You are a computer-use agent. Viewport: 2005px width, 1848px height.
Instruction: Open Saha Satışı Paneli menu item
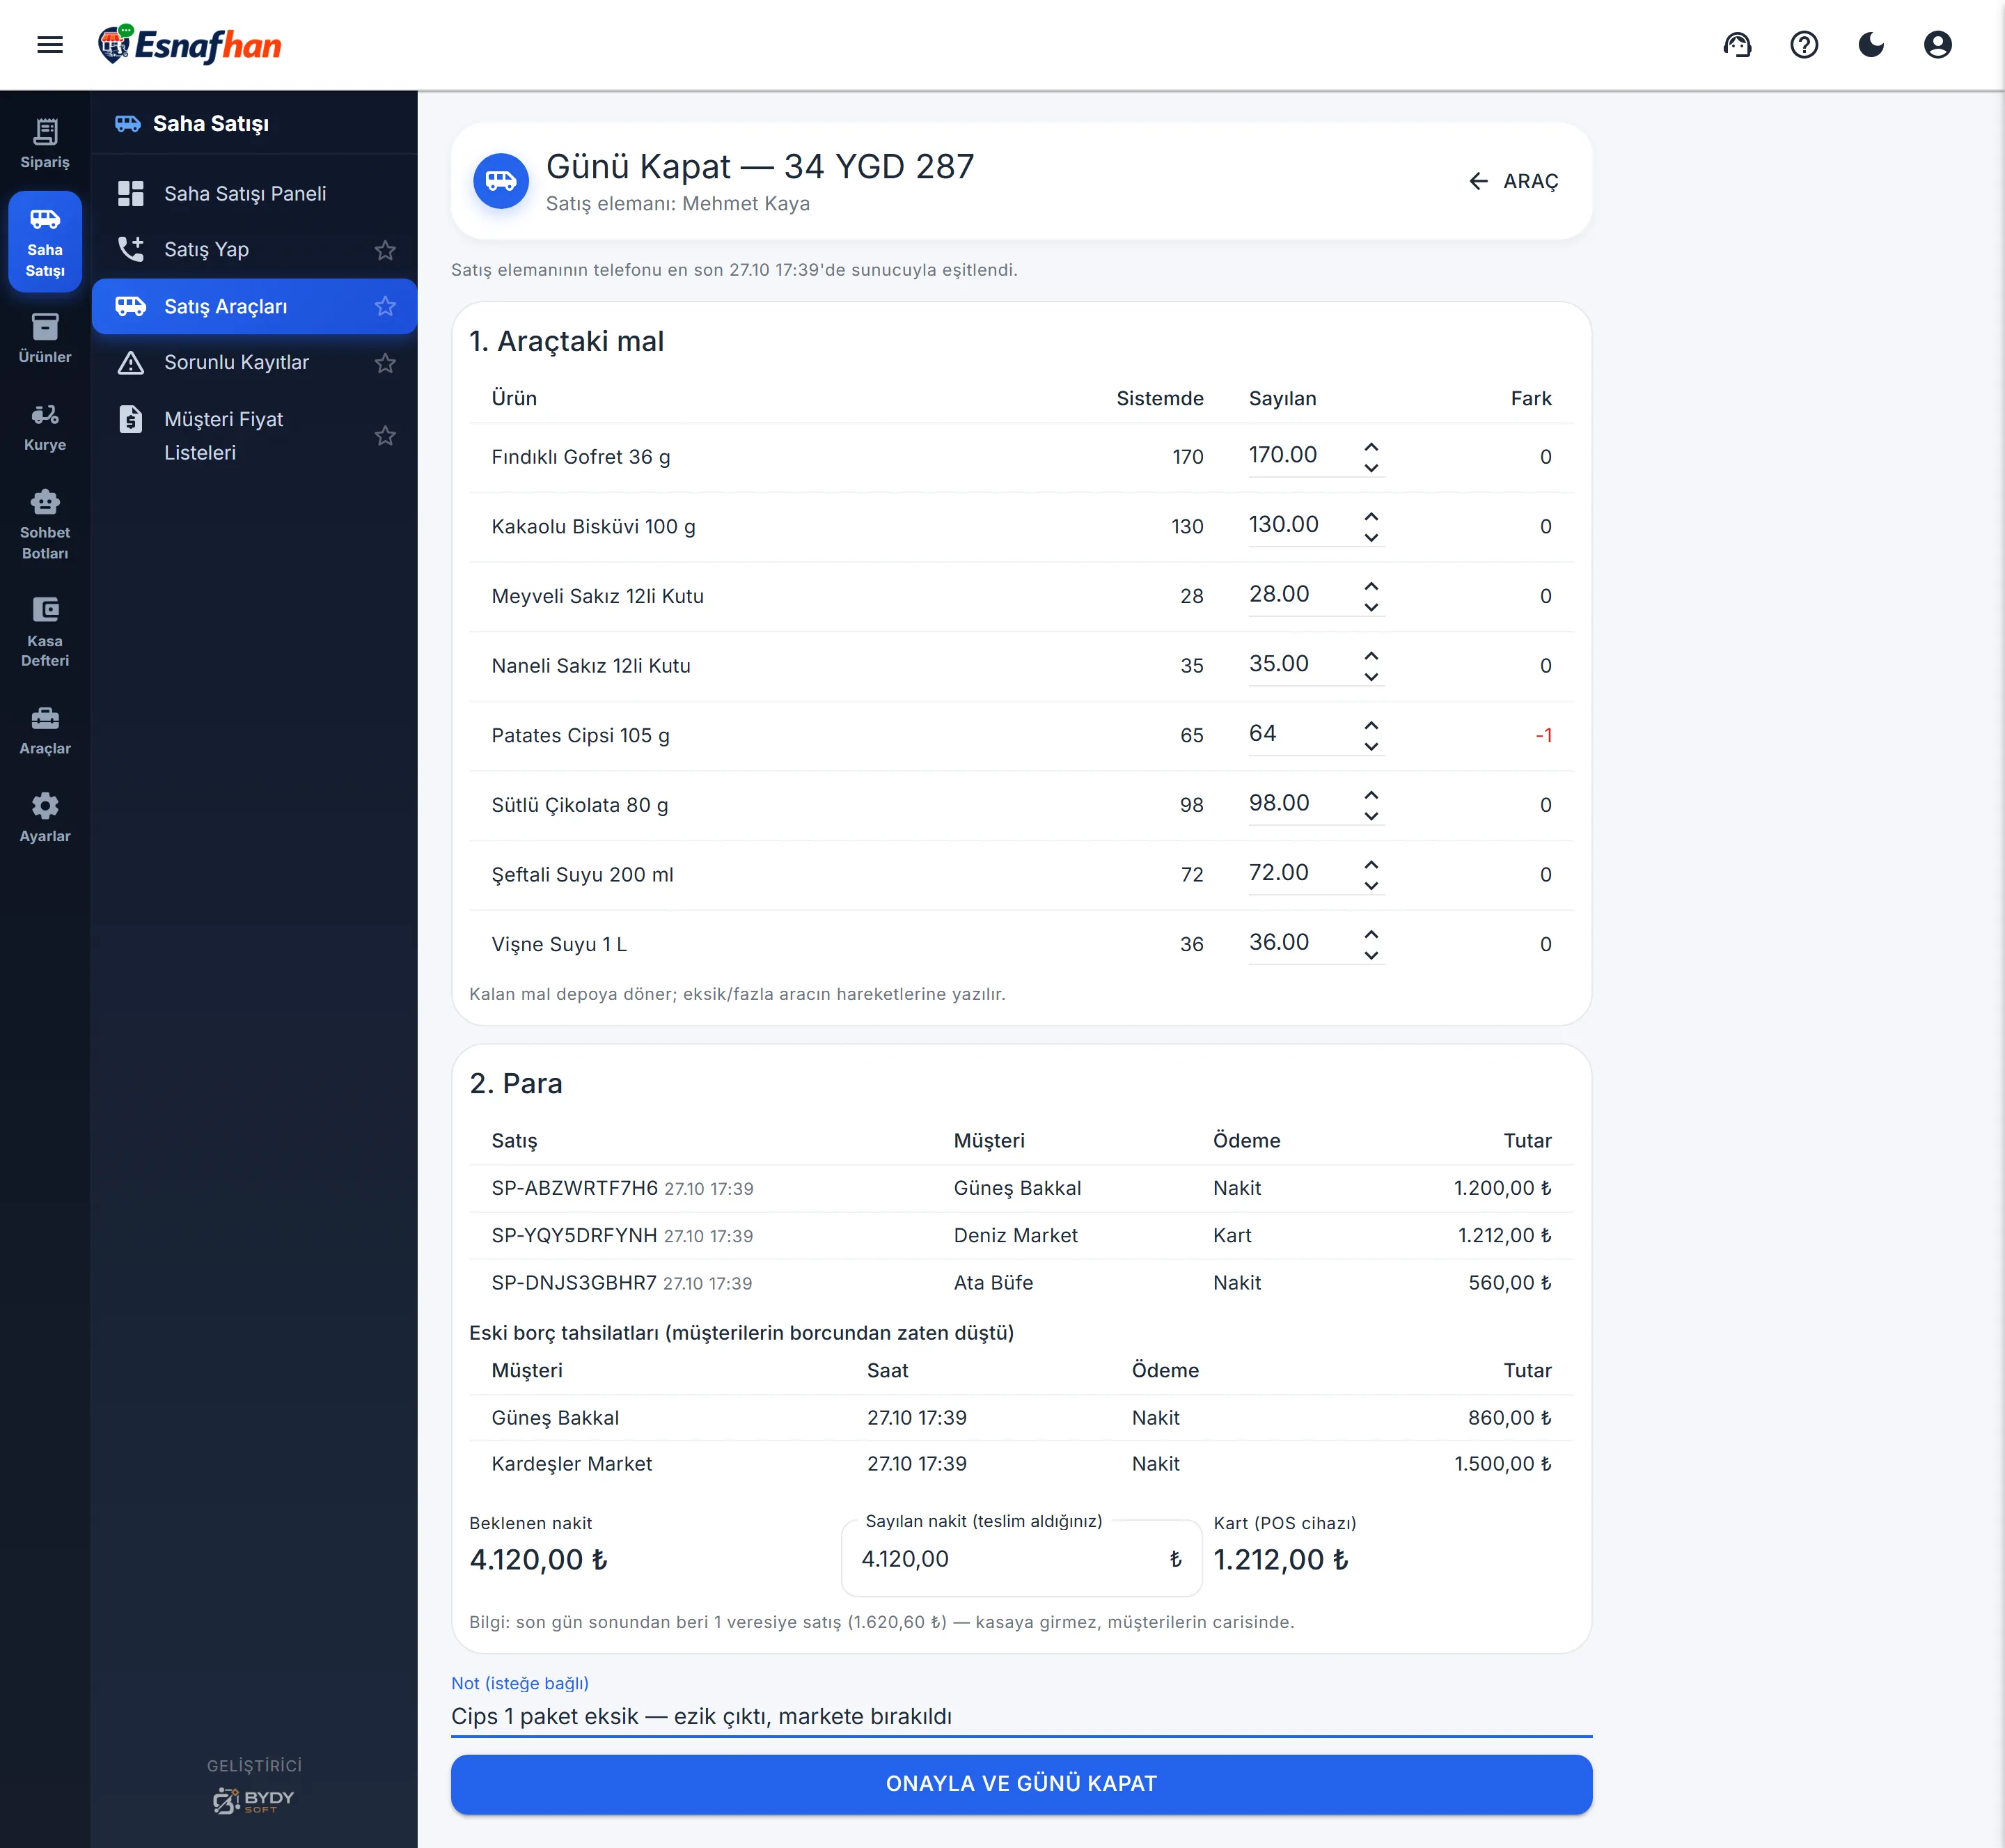[x=254, y=193]
